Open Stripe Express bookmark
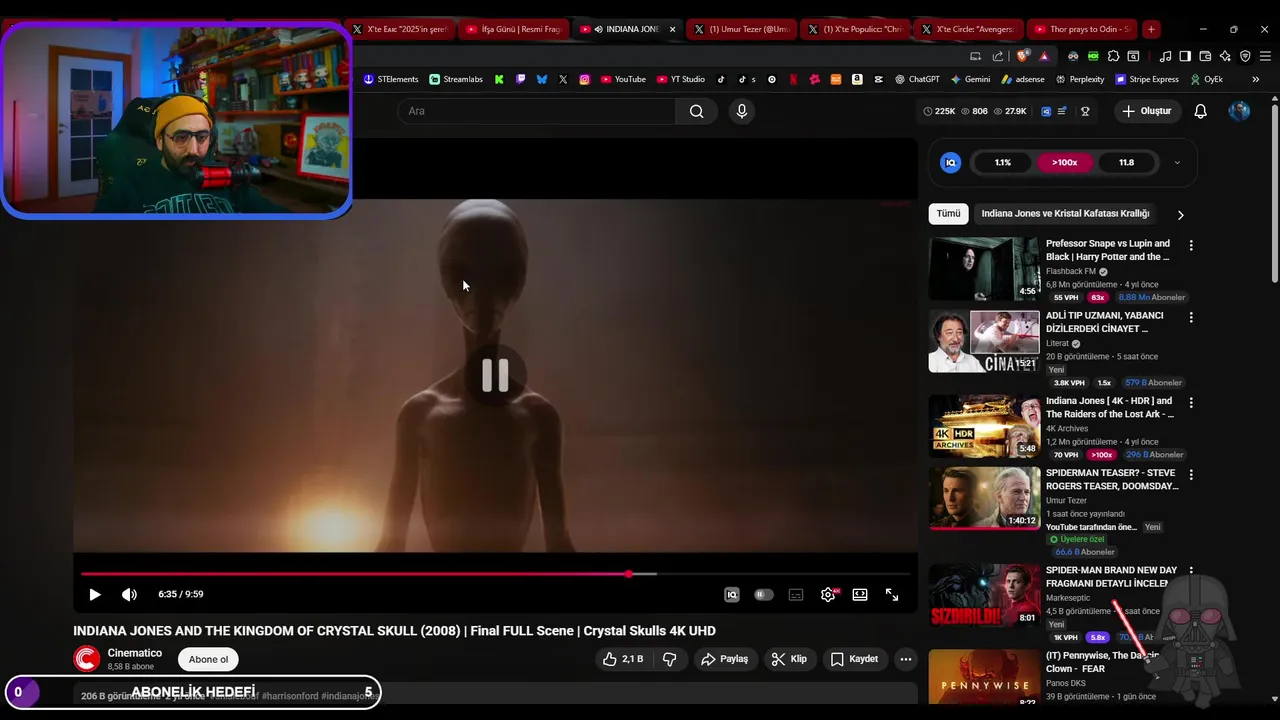 click(x=1147, y=79)
